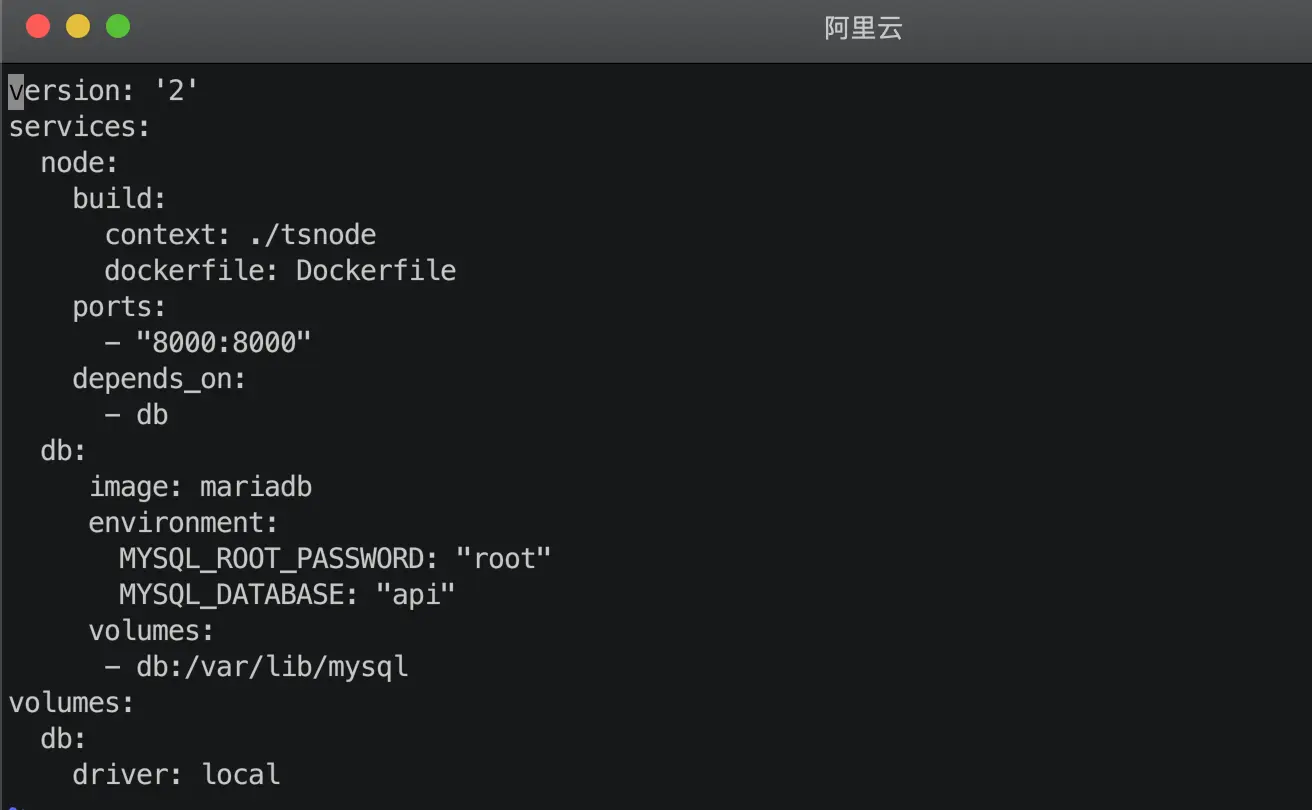This screenshot has height=810, width=1312.
Task: Click the yellow minimize window button
Action: pyautogui.click(x=78, y=27)
